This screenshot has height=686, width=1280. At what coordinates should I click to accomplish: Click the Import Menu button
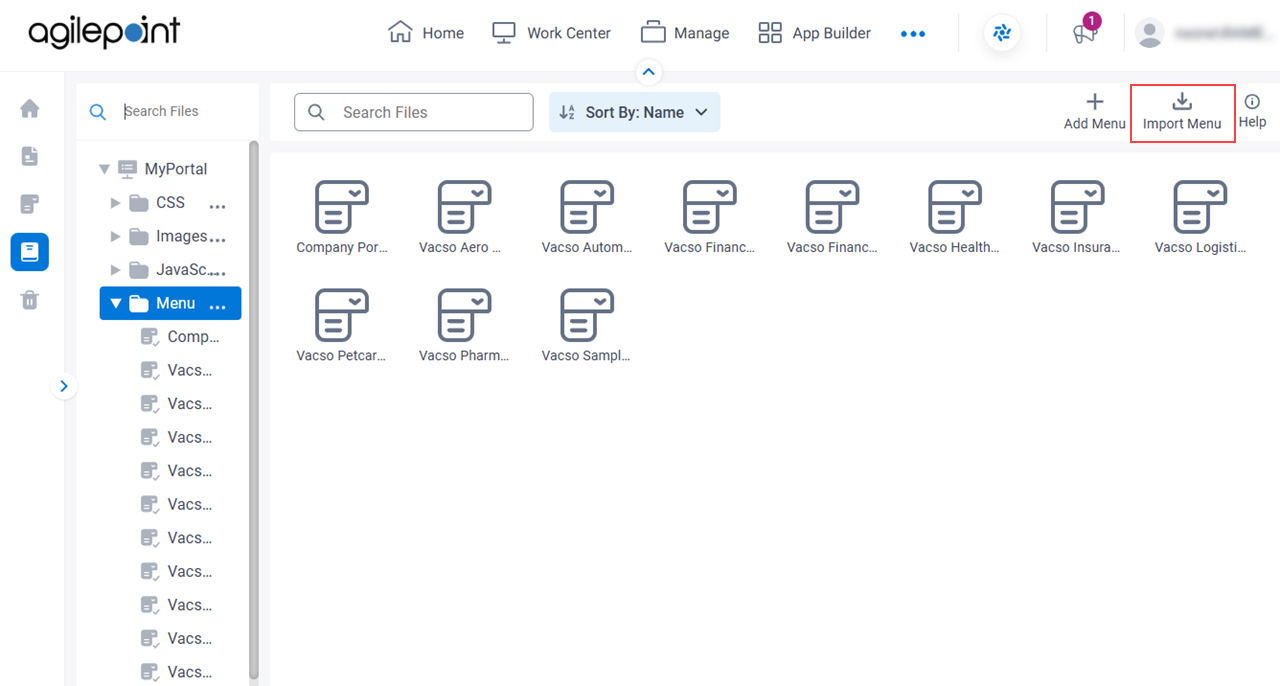pyautogui.click(x=1182, y=112)
